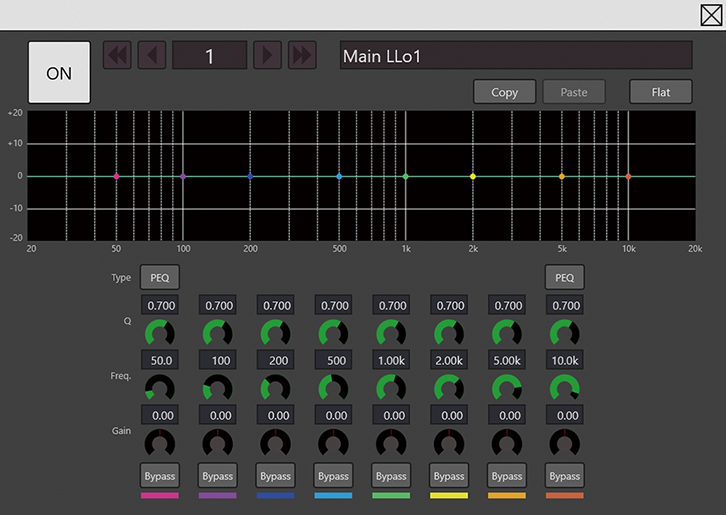Go to previous channel with left arrow

tap(152, 56)
